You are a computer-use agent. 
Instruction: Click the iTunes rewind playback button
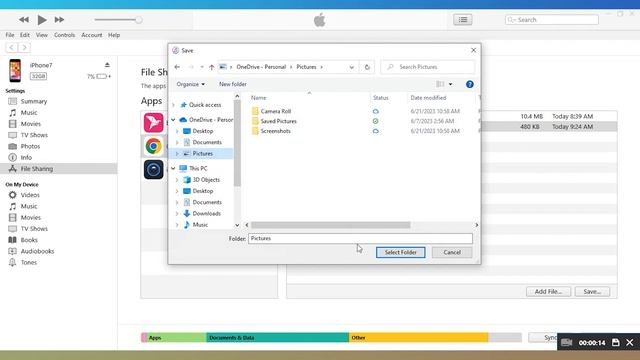tap(24, 20)
